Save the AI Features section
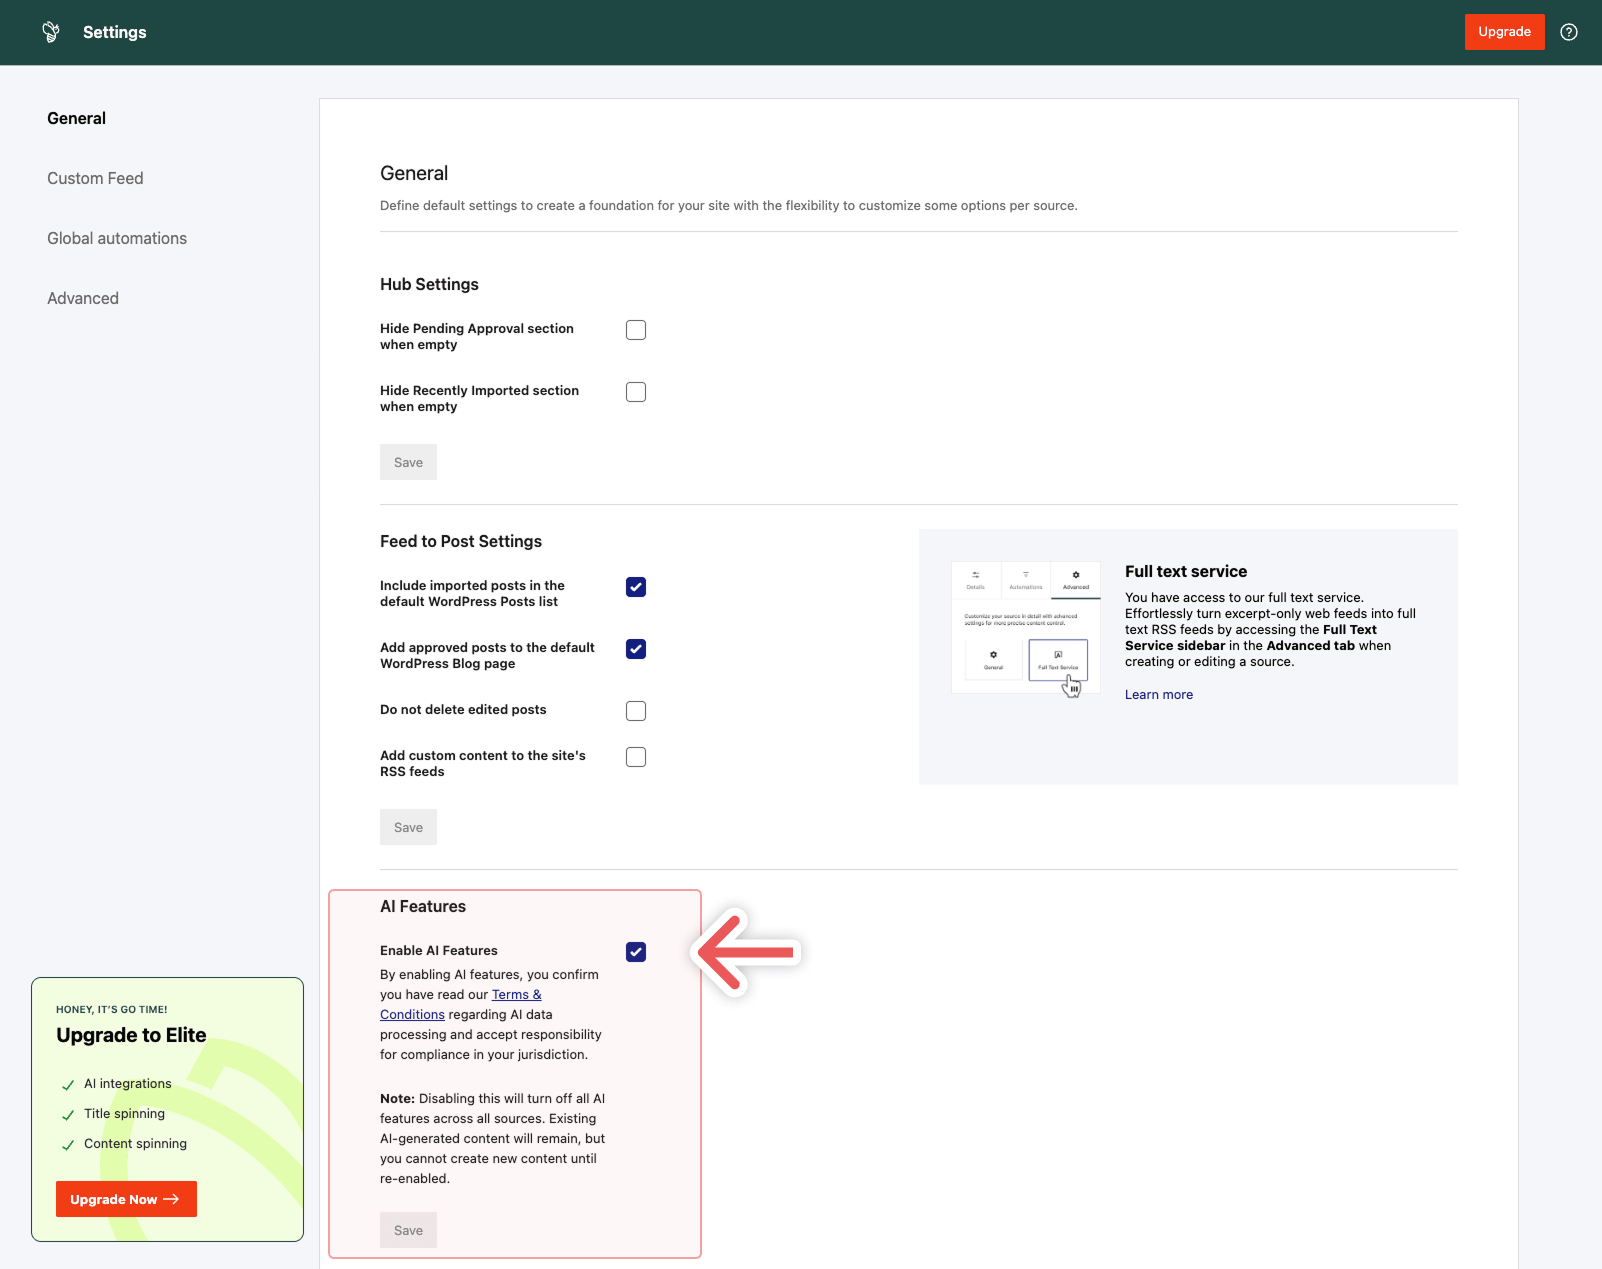Image resolution: width=1602 pixels, height=1269 pixels. [x=408, y=1230]
